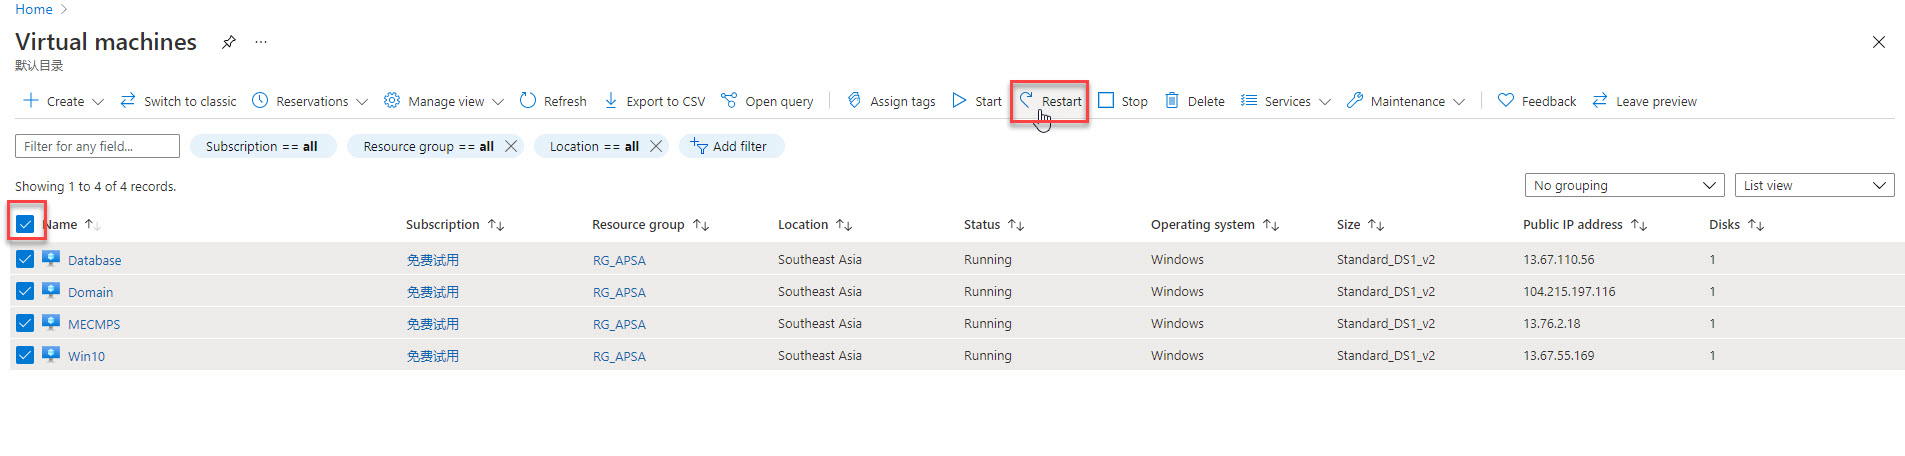Image resolution: width=1905 pixels, height=456 pixels.
Task: Click the Filter for any field box
Action: pos(97,147)
